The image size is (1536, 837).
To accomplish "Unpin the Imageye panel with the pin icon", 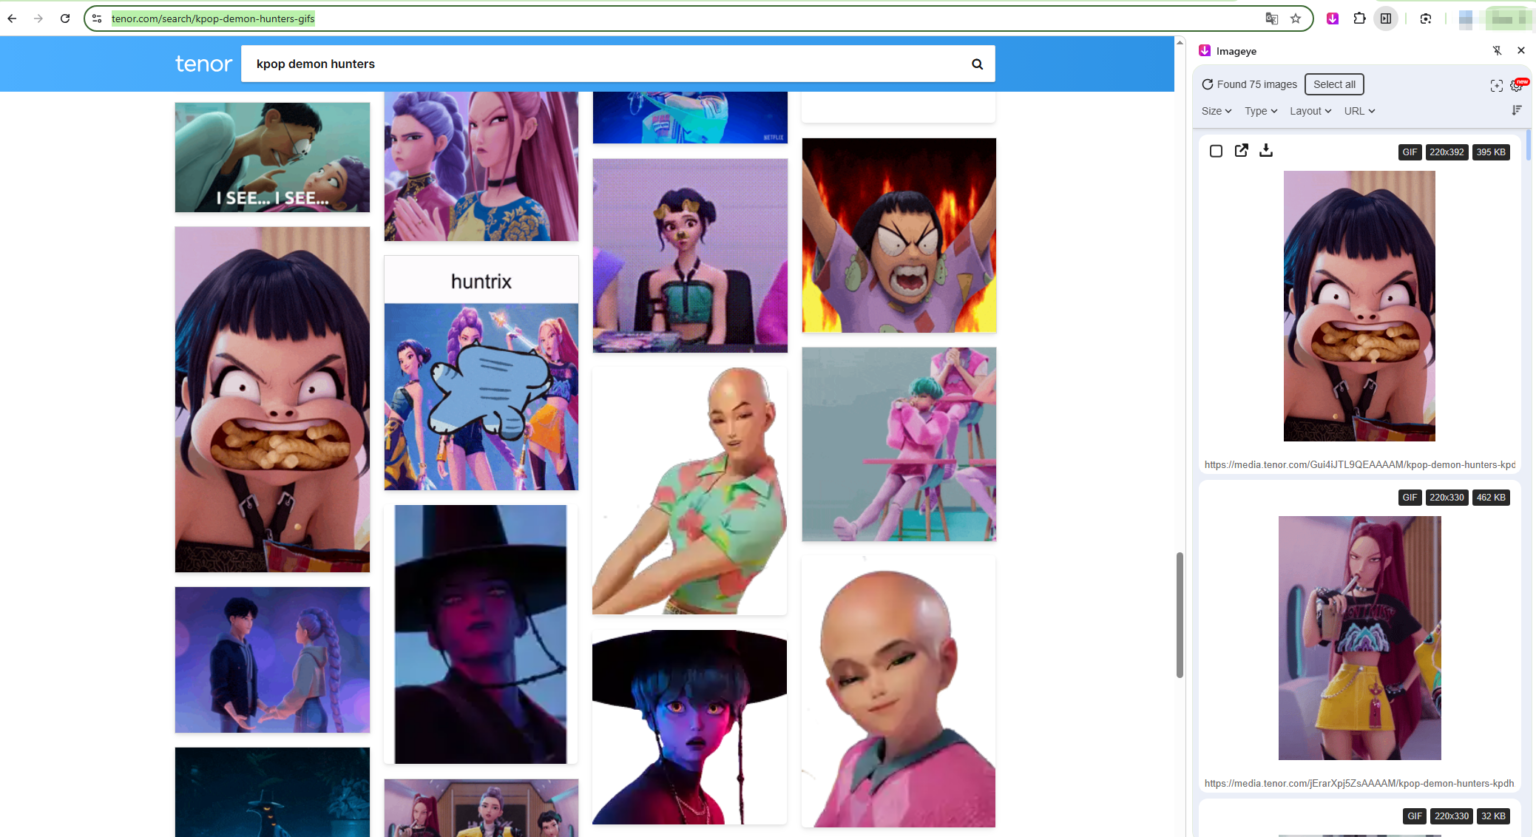I will pos(1497,50).
